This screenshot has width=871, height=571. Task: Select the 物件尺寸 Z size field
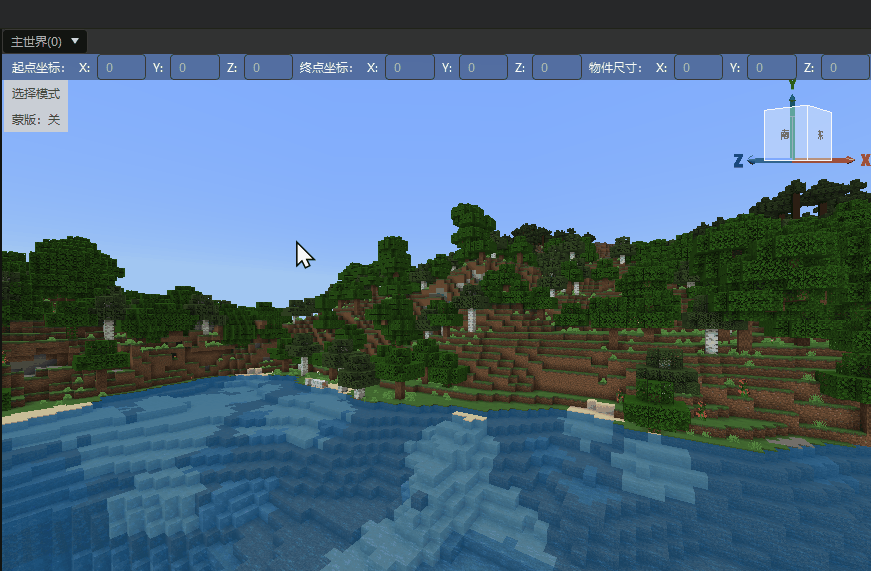844,68
